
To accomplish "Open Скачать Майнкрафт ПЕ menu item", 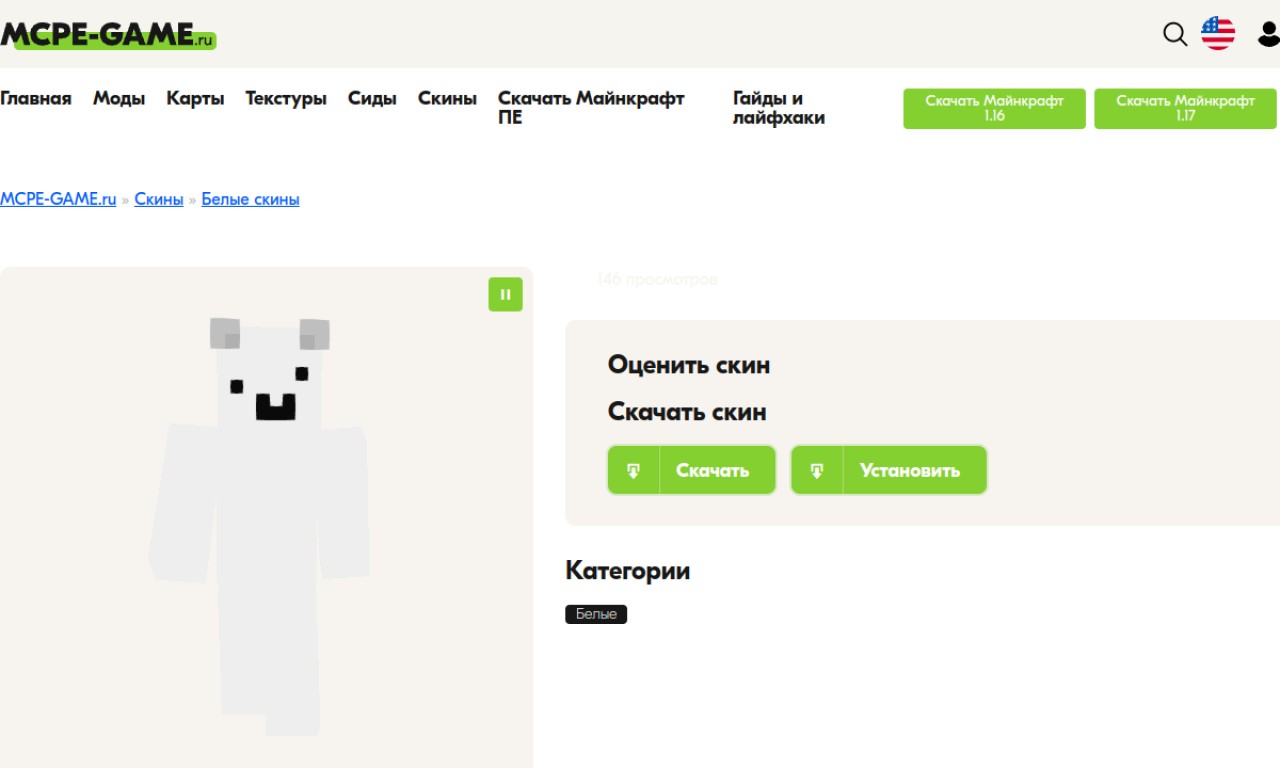I will click(591, 108).
